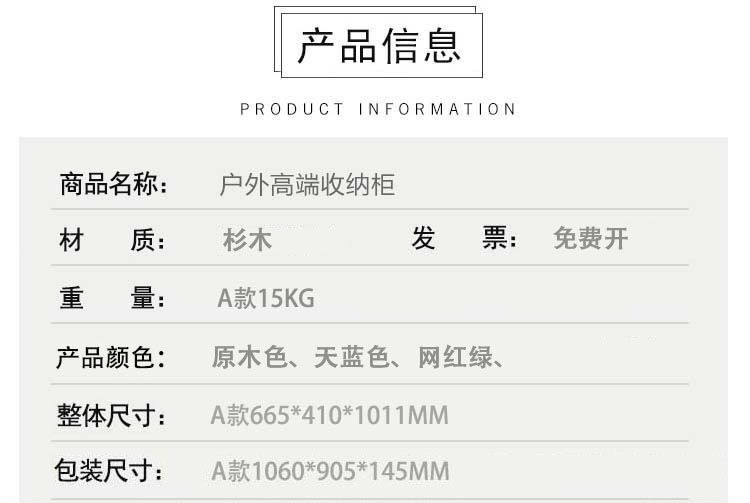
Task: Select the 材质 label
Action: pyautogui.click(x=114, y=240)
